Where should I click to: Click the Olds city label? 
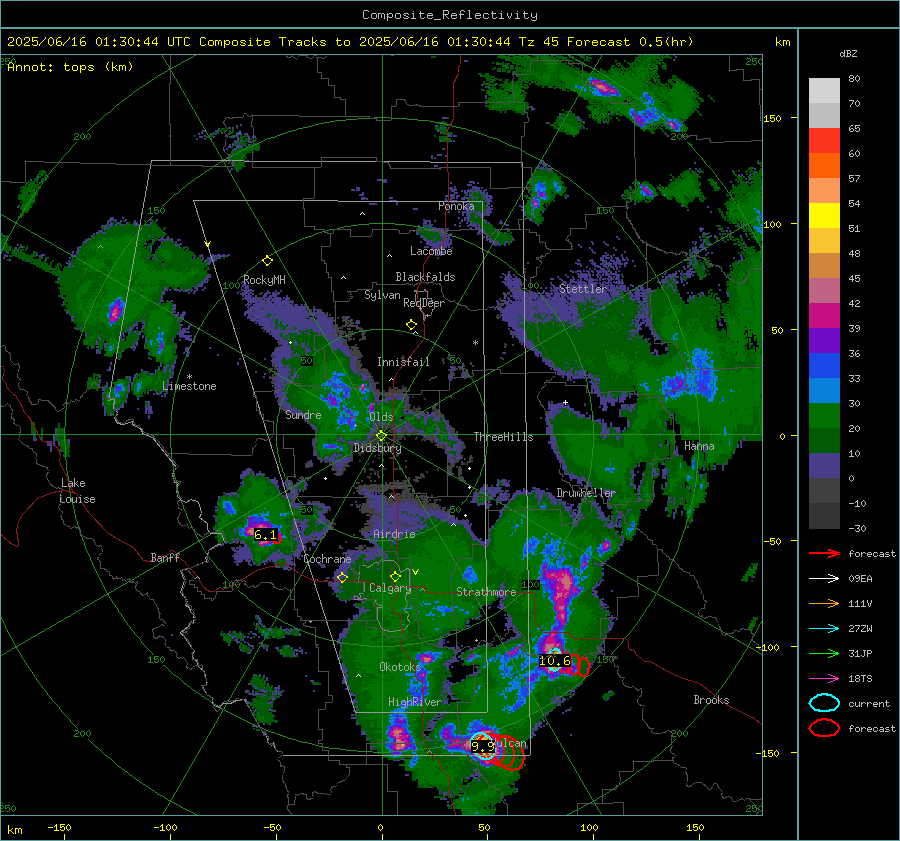tap(381, 417)
